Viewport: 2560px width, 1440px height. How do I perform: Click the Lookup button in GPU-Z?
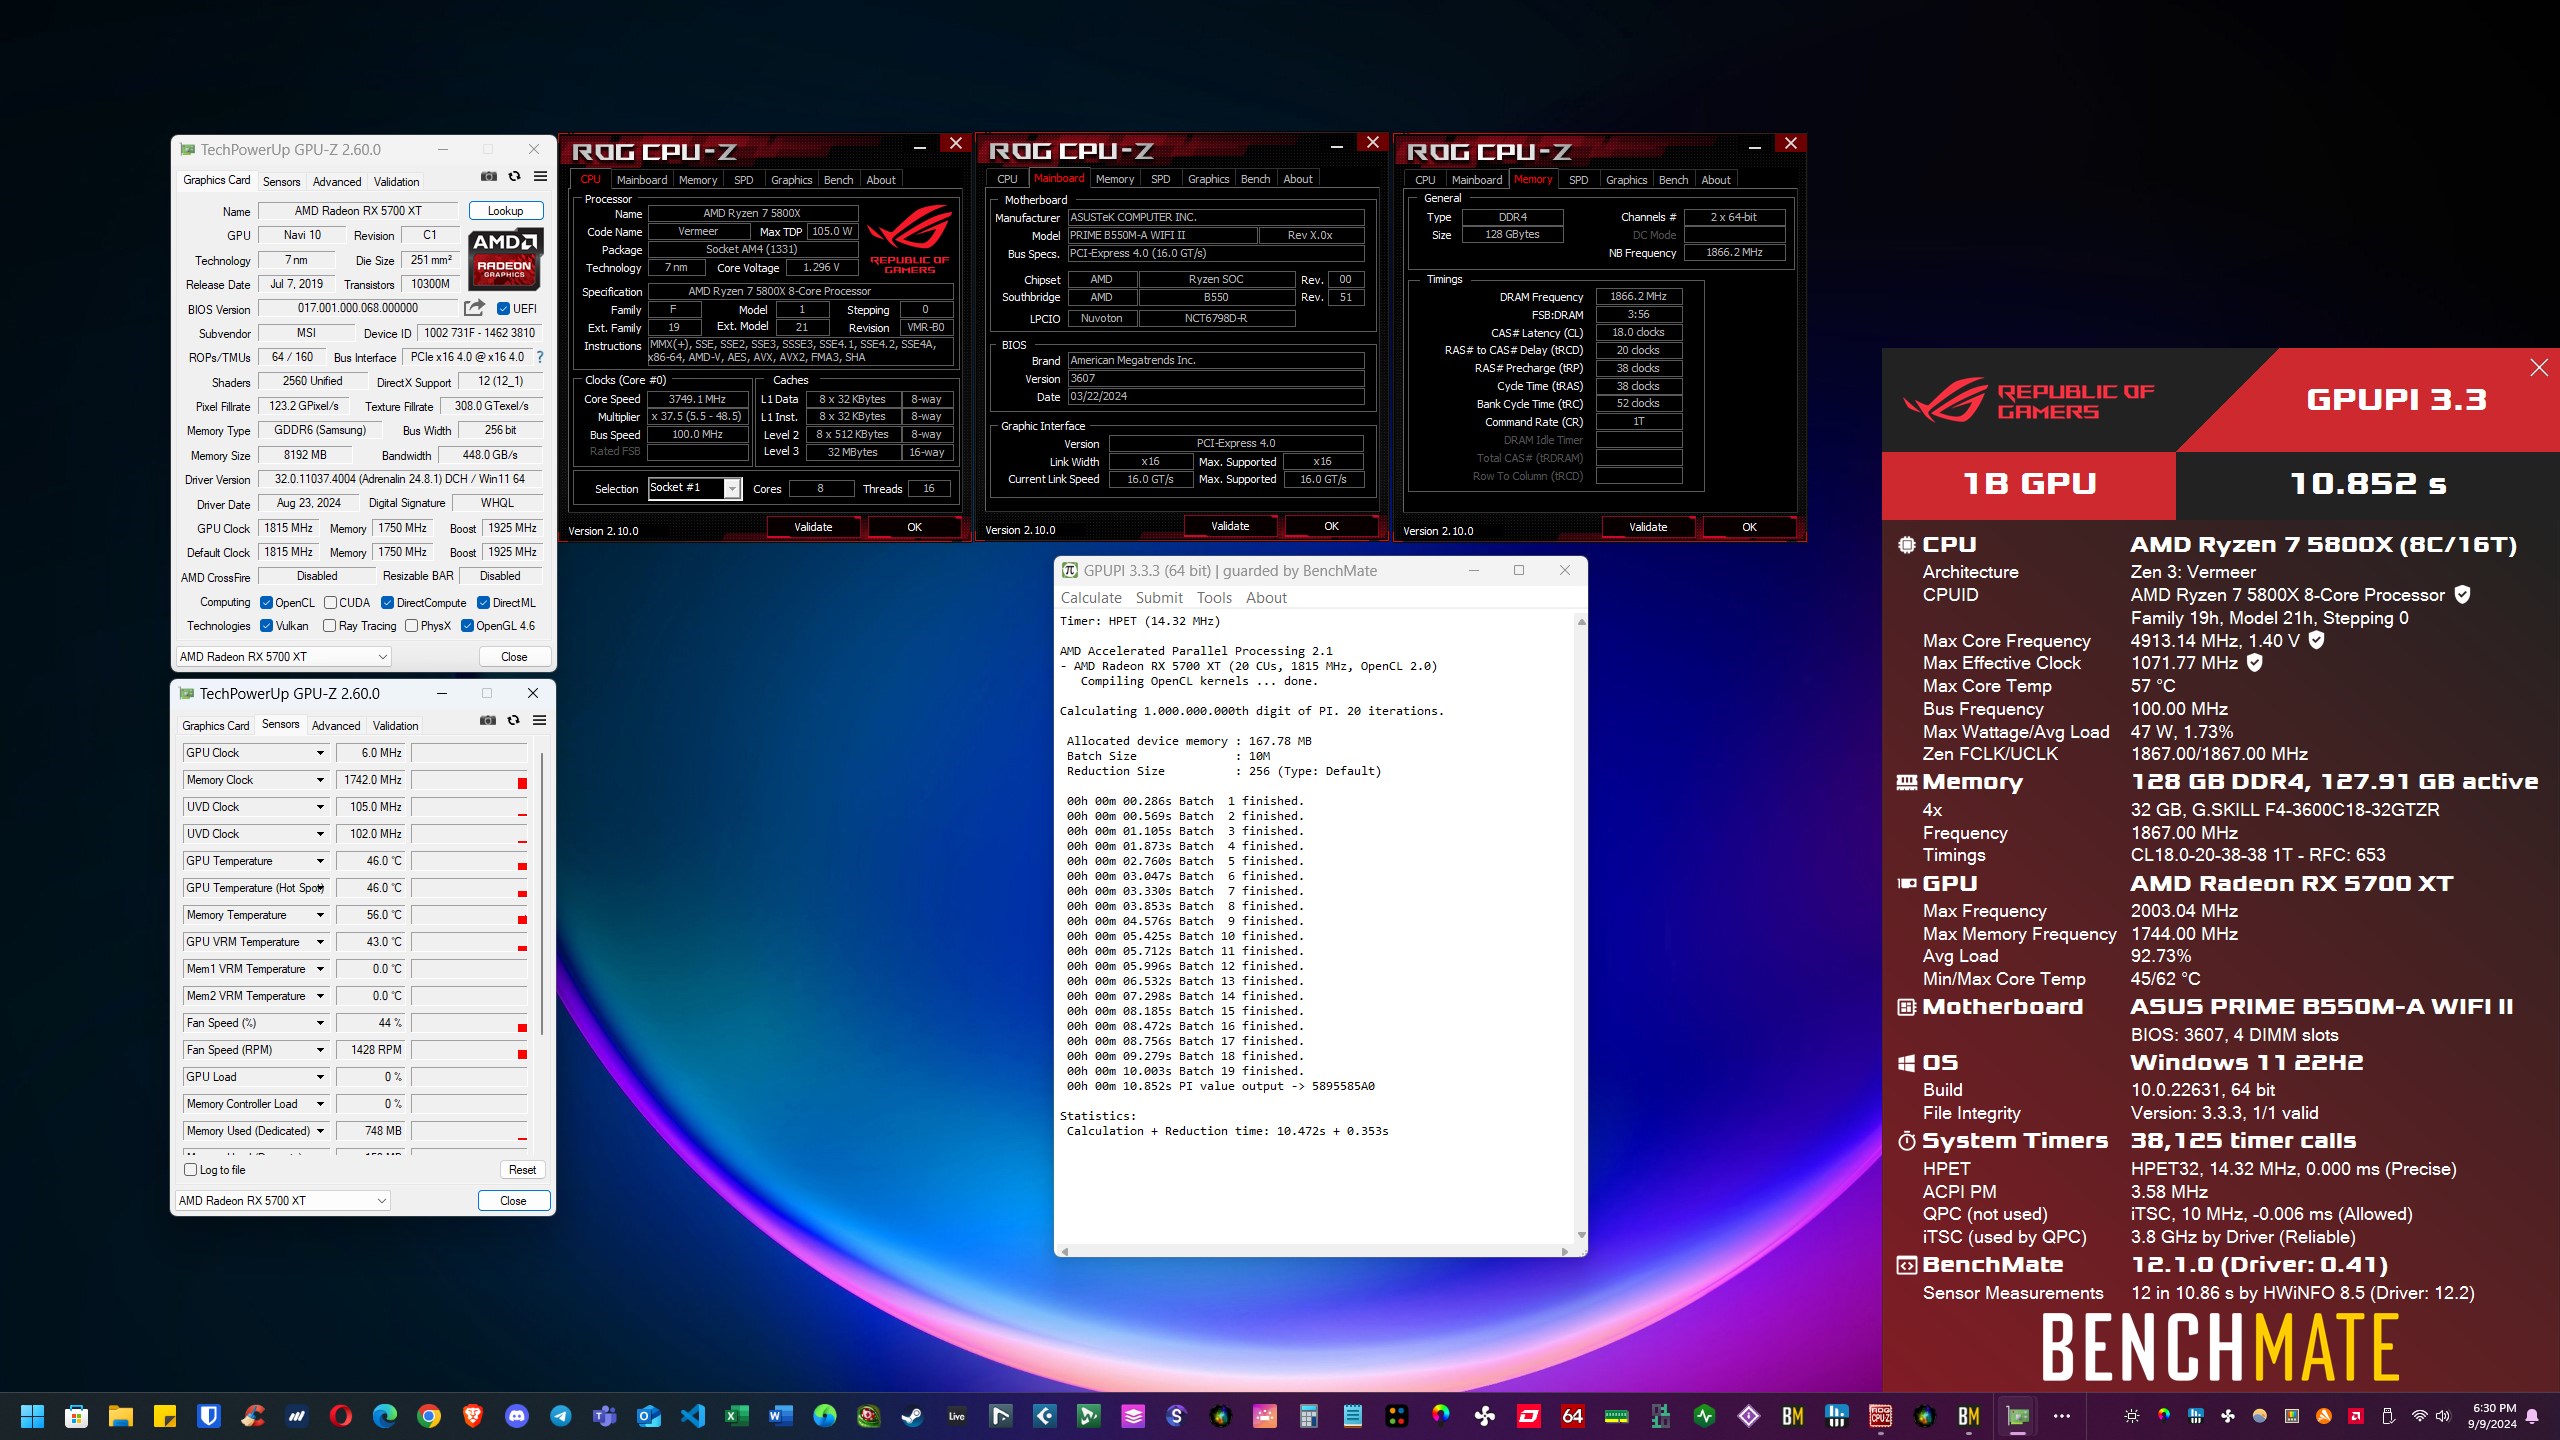[506, 211]
